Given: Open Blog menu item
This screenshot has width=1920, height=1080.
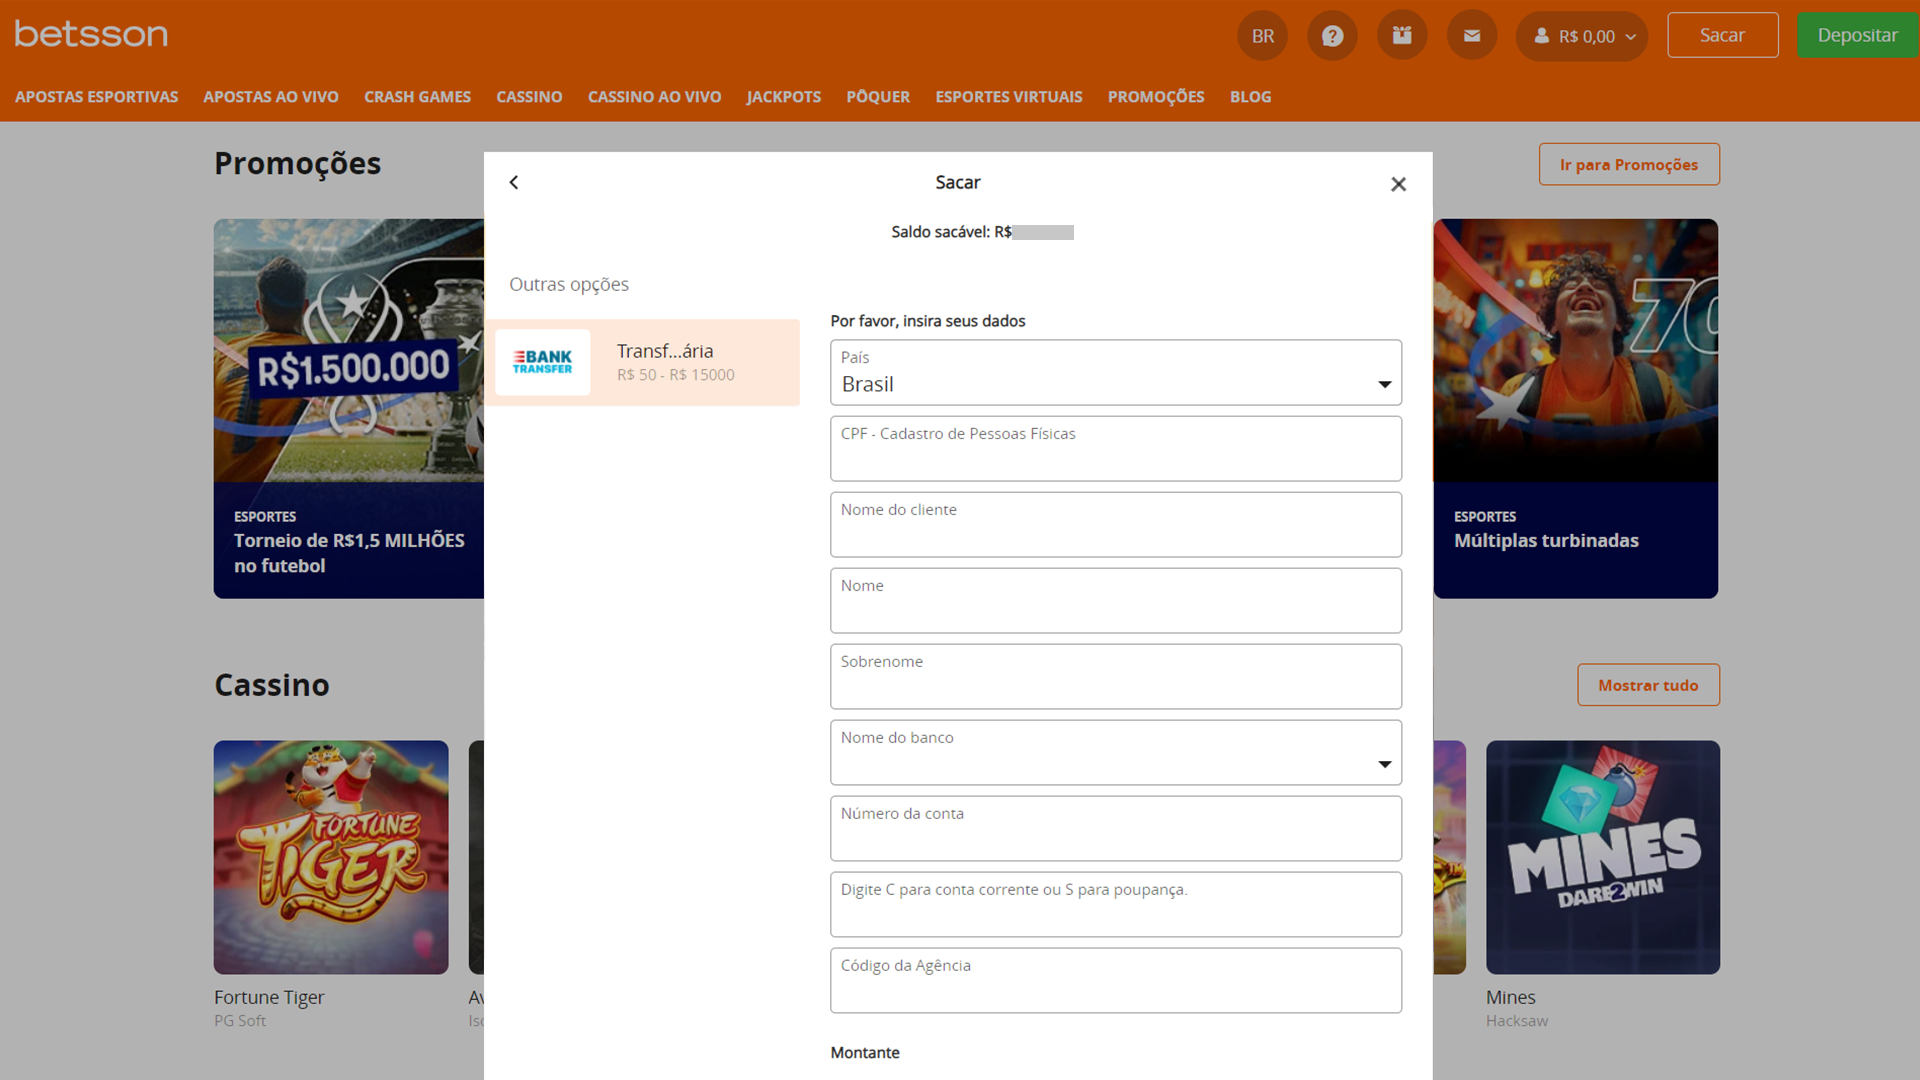Looking at the screenshot, I should (1250, 97).
